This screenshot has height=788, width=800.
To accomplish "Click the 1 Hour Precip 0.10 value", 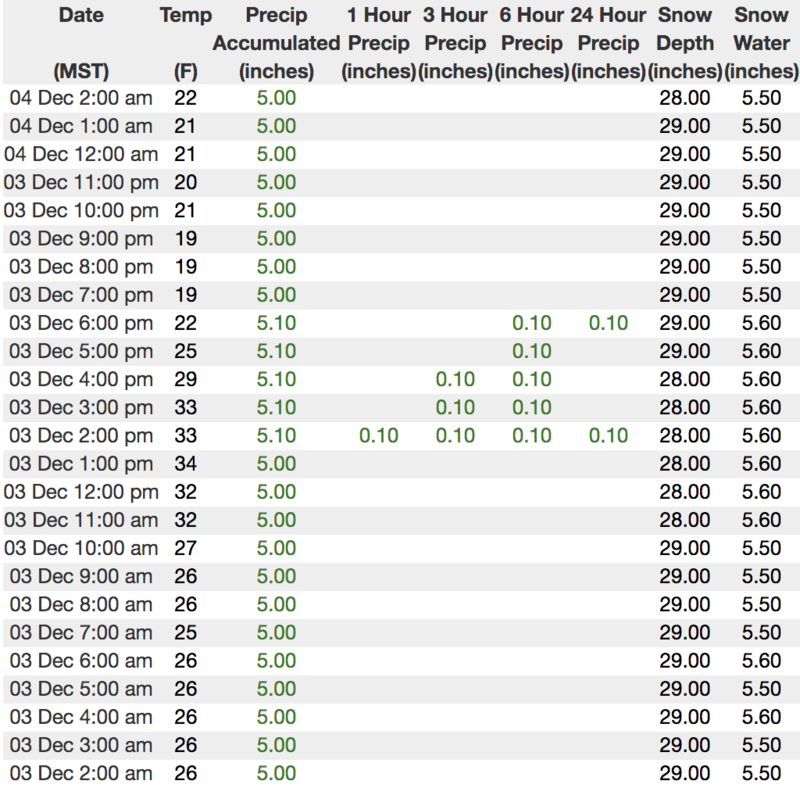I will (x=379, y=435).
